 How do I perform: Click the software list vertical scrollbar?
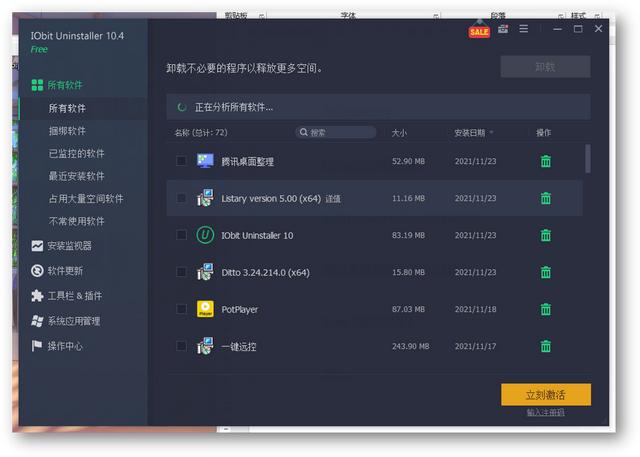588,159
